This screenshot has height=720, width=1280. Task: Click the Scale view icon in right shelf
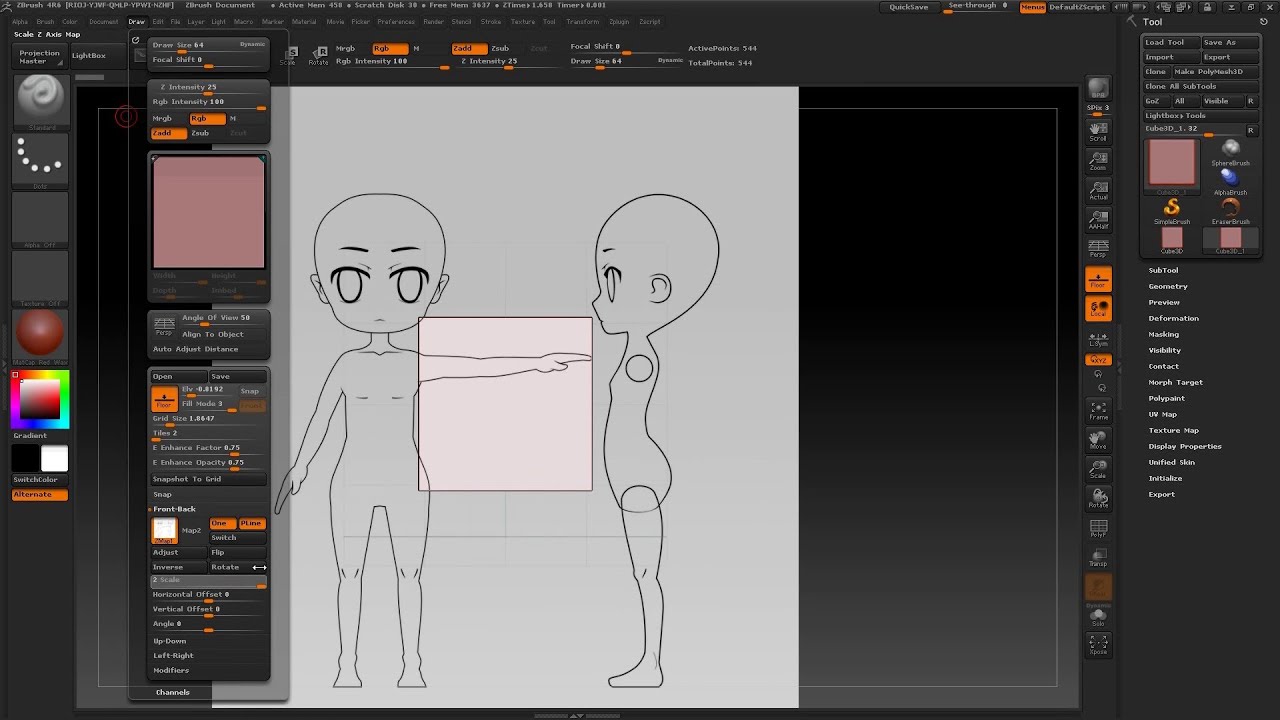(1098, 468)
